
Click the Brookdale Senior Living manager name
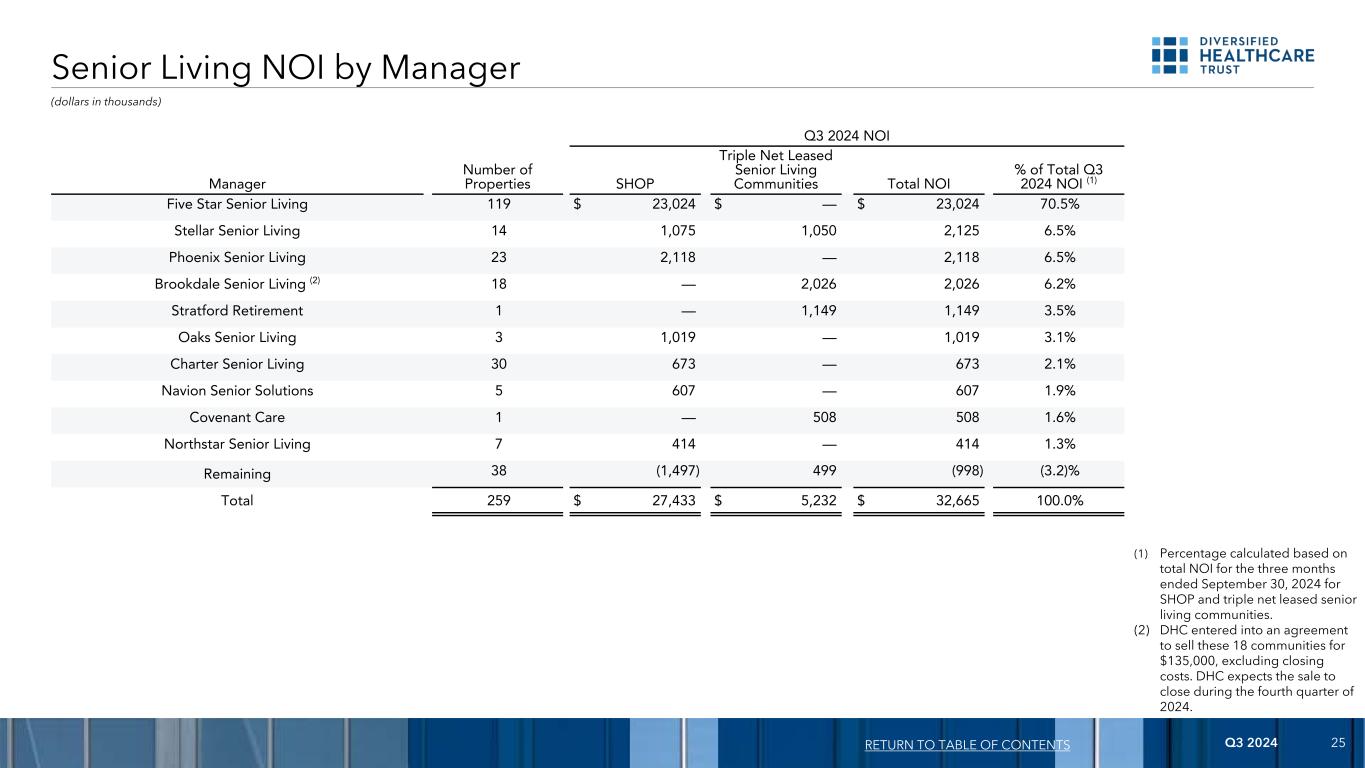click(230, 282)
